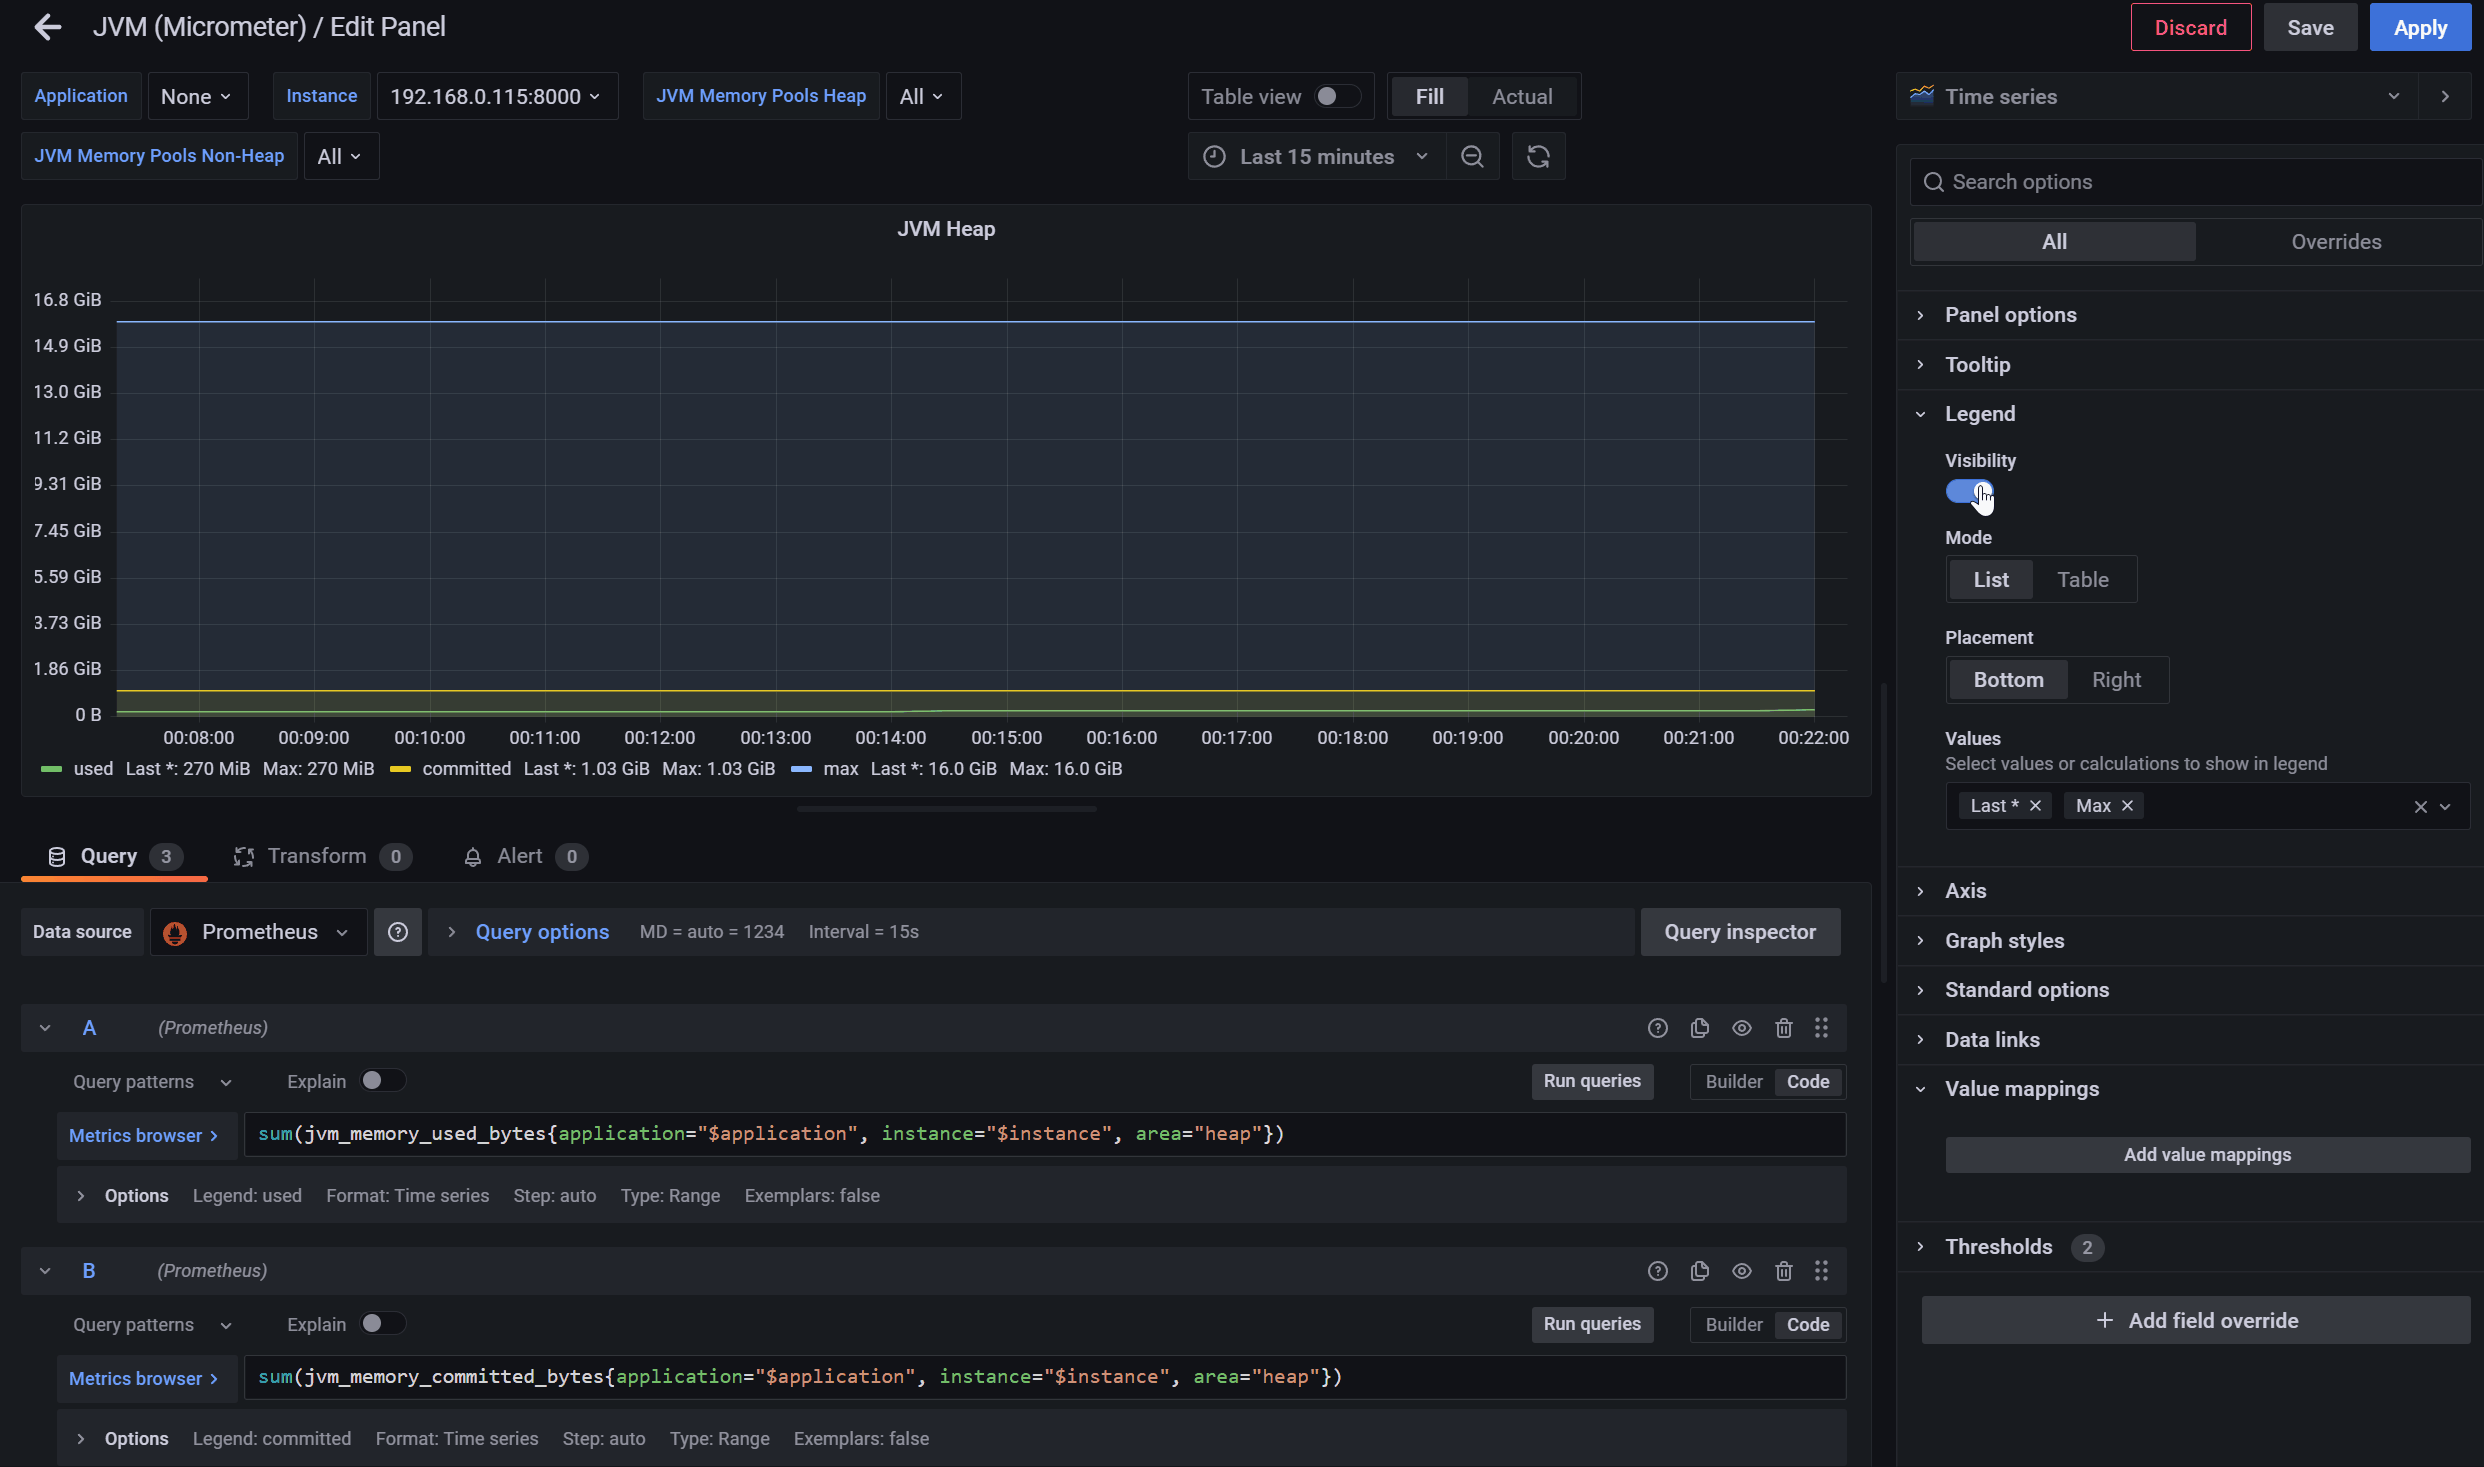Open the JVM Memory Pools Heap dropdown
Screen dimensions: 2484x1467
(x=918, y=96)
